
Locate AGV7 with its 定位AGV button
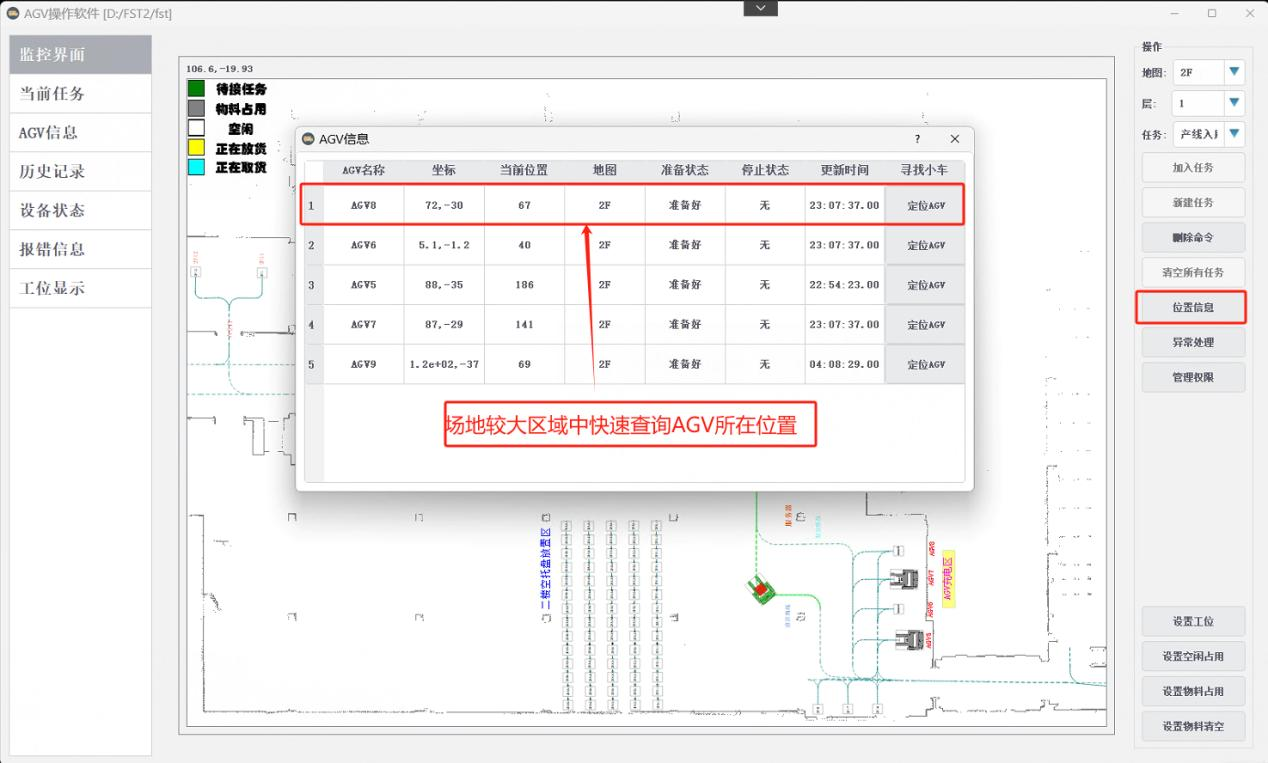point(925,325)
